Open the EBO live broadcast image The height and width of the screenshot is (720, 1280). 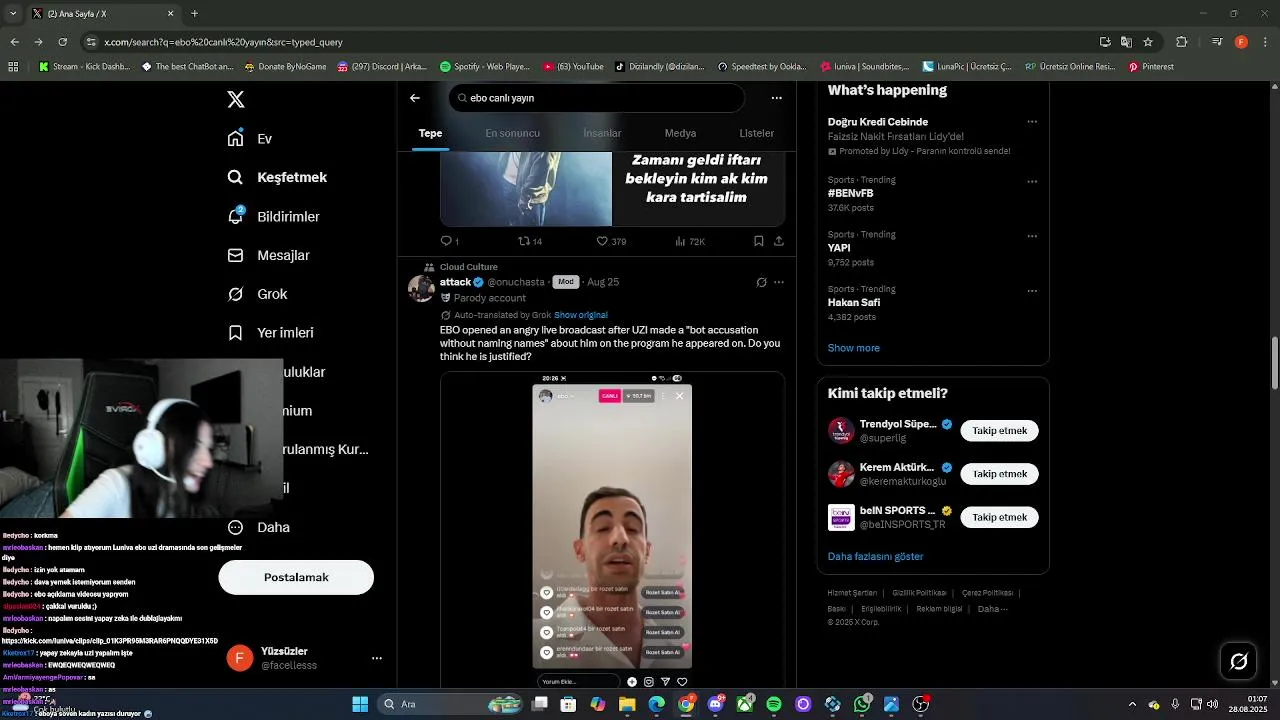(x=612, y=529)
